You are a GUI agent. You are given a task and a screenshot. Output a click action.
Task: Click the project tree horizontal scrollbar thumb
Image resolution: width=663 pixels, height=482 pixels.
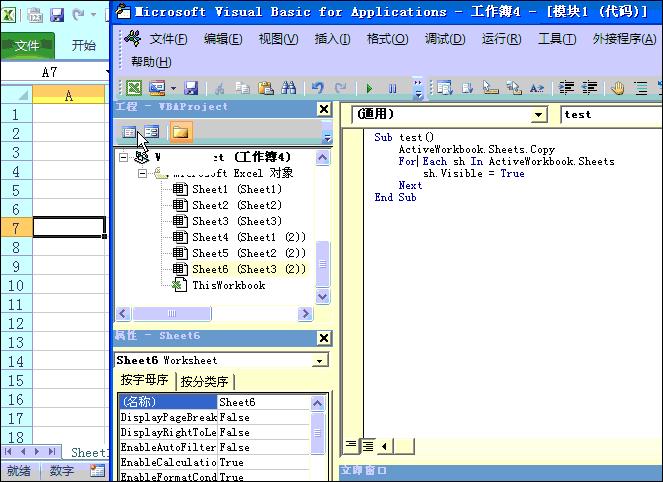click(172, 313)
